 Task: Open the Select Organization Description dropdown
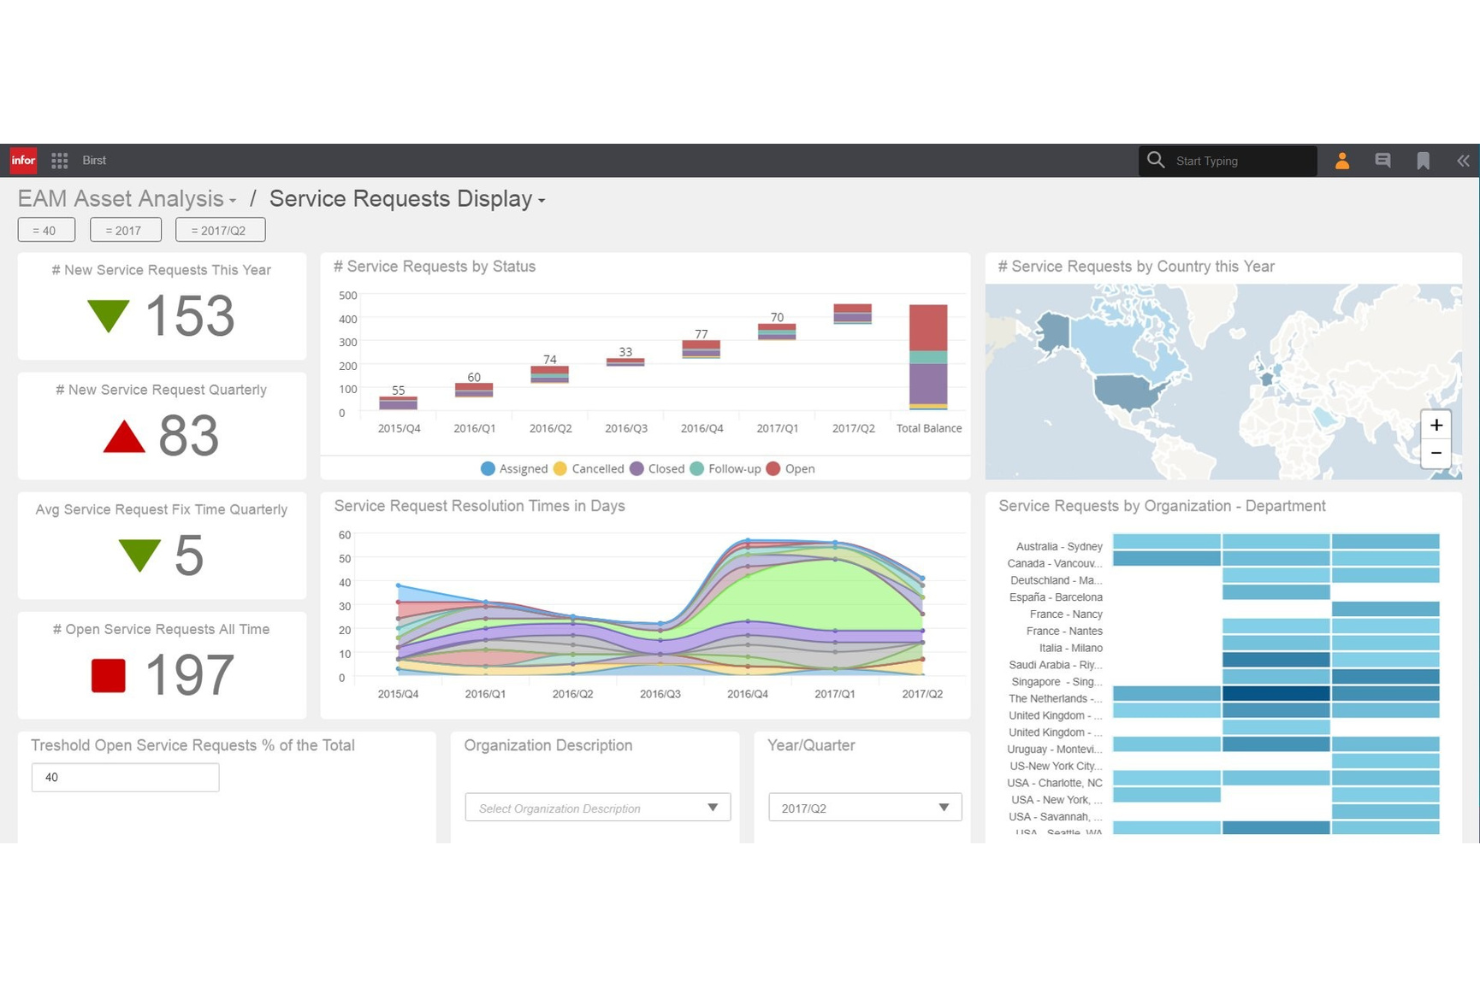597,808
